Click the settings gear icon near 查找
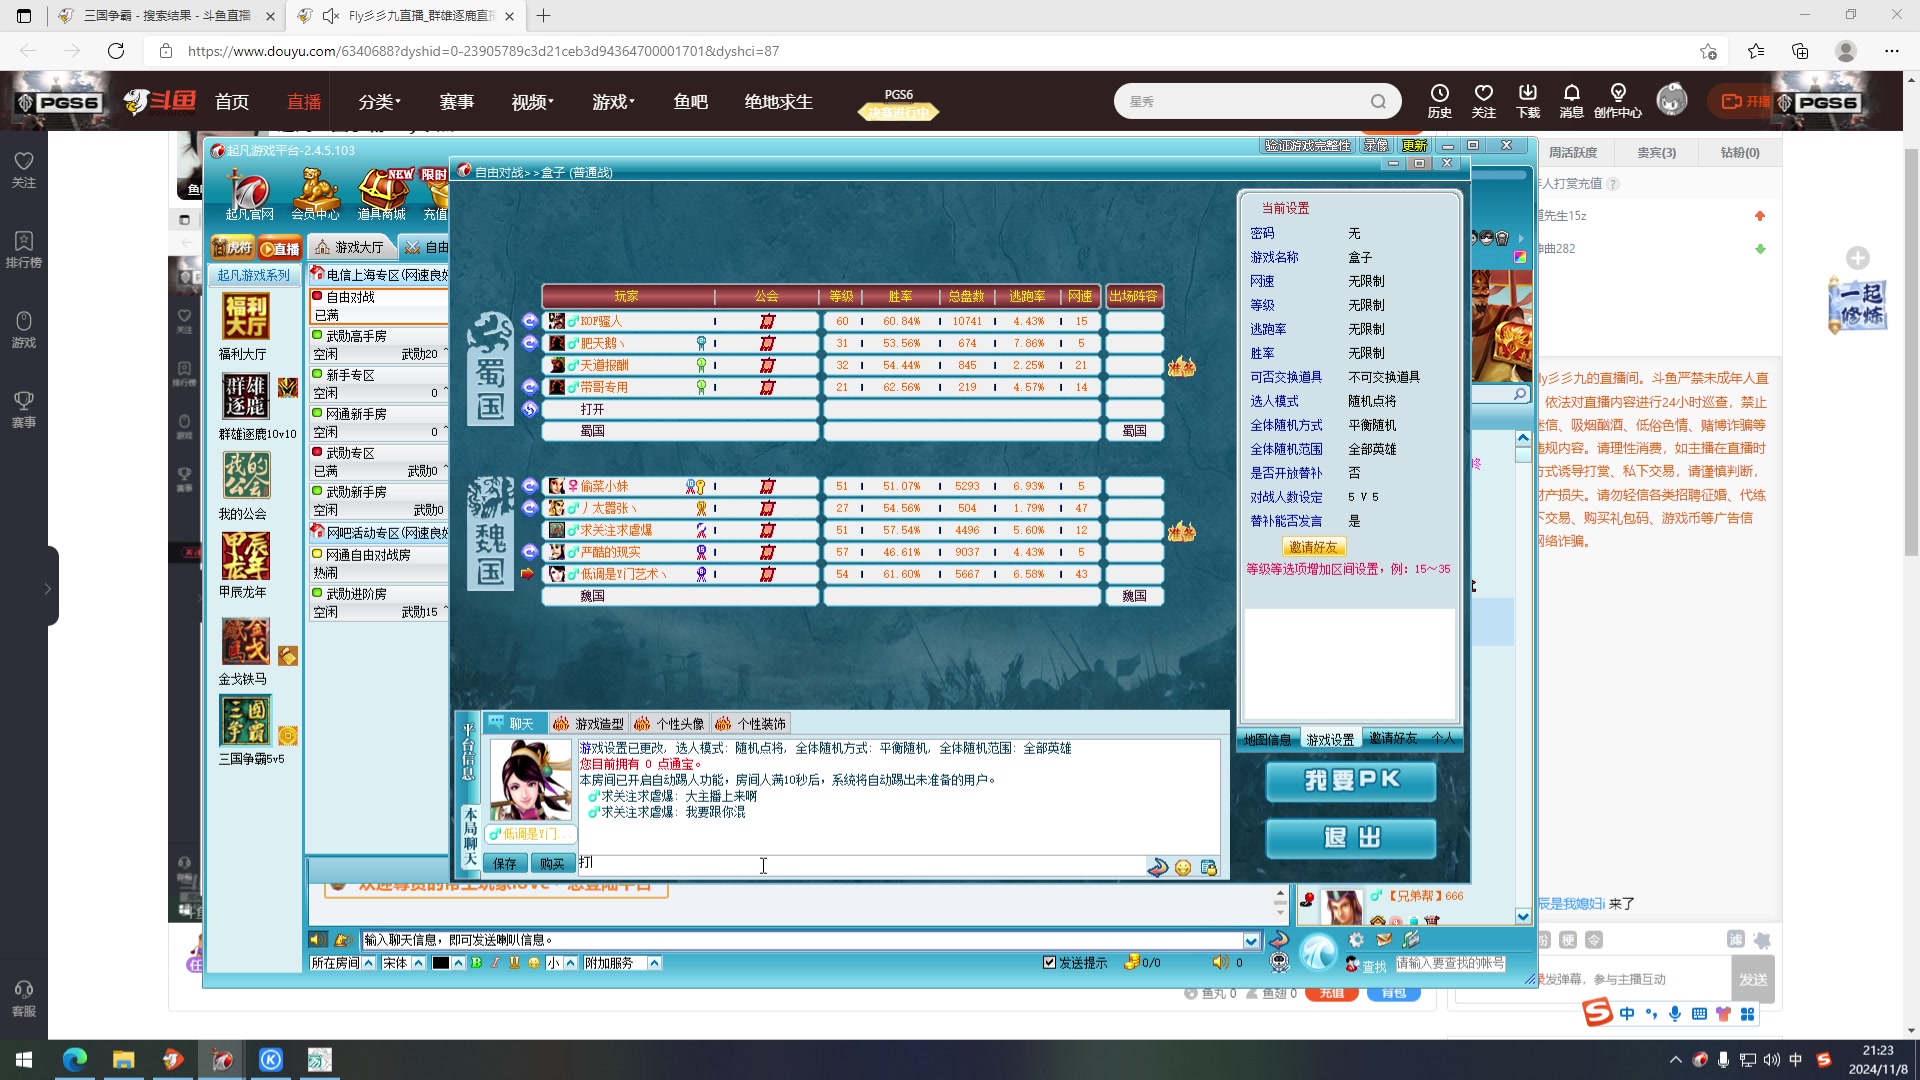The width and height of the screenshot is (1920, 1080). 1356,940
